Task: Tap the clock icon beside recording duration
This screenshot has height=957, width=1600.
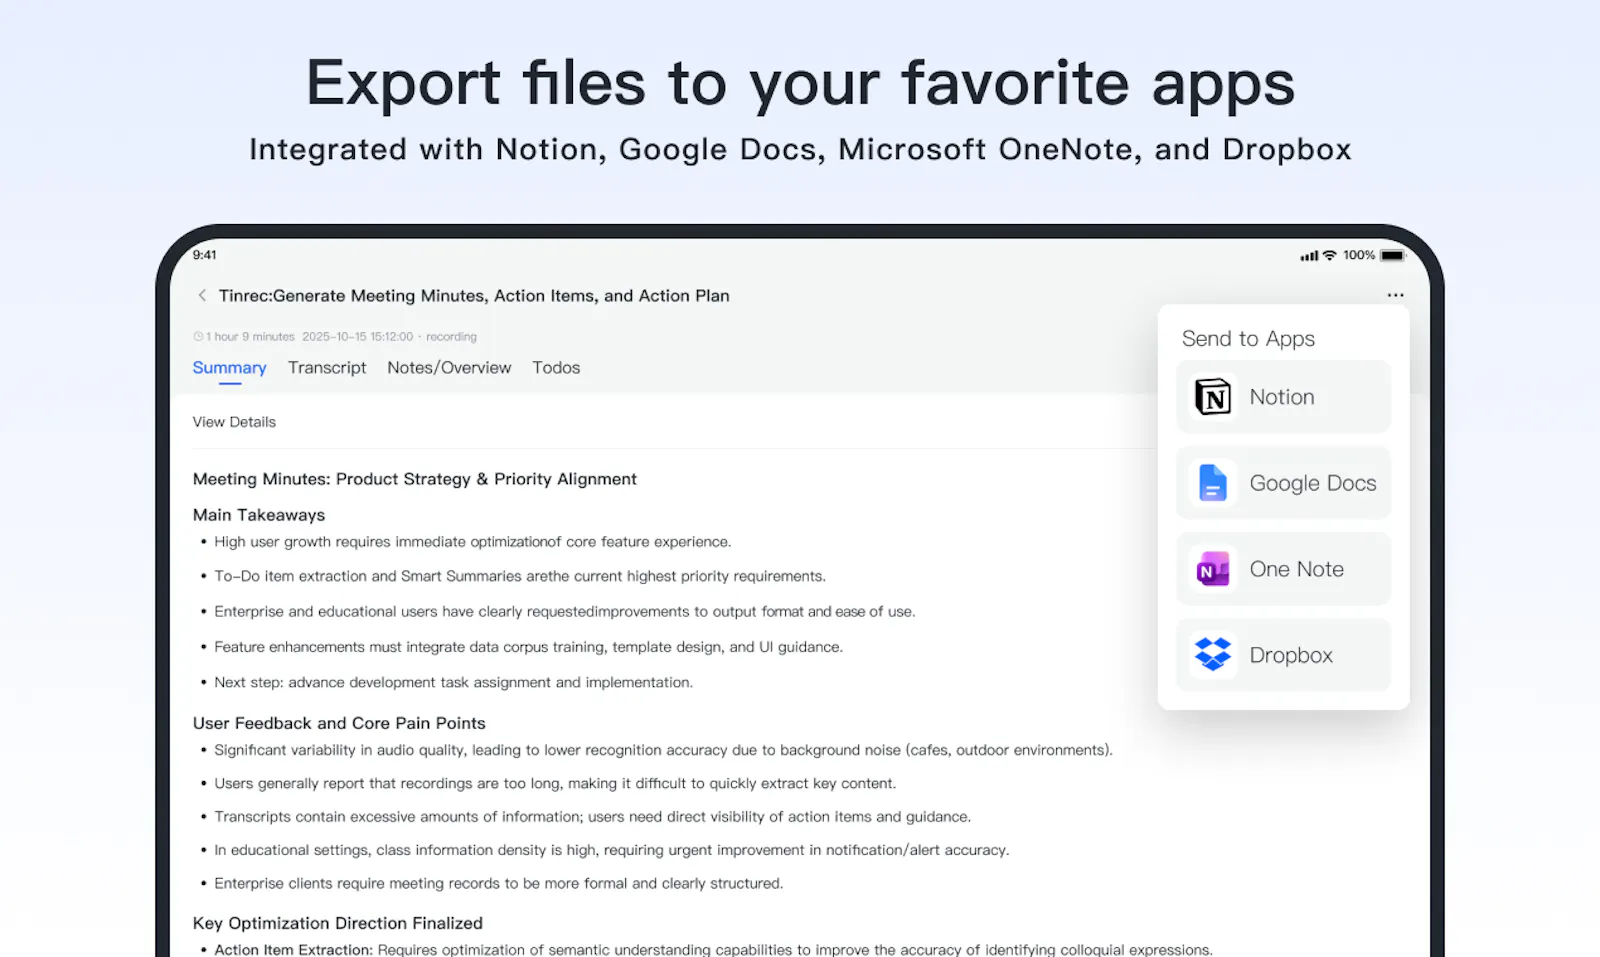Action: [198, 337]
